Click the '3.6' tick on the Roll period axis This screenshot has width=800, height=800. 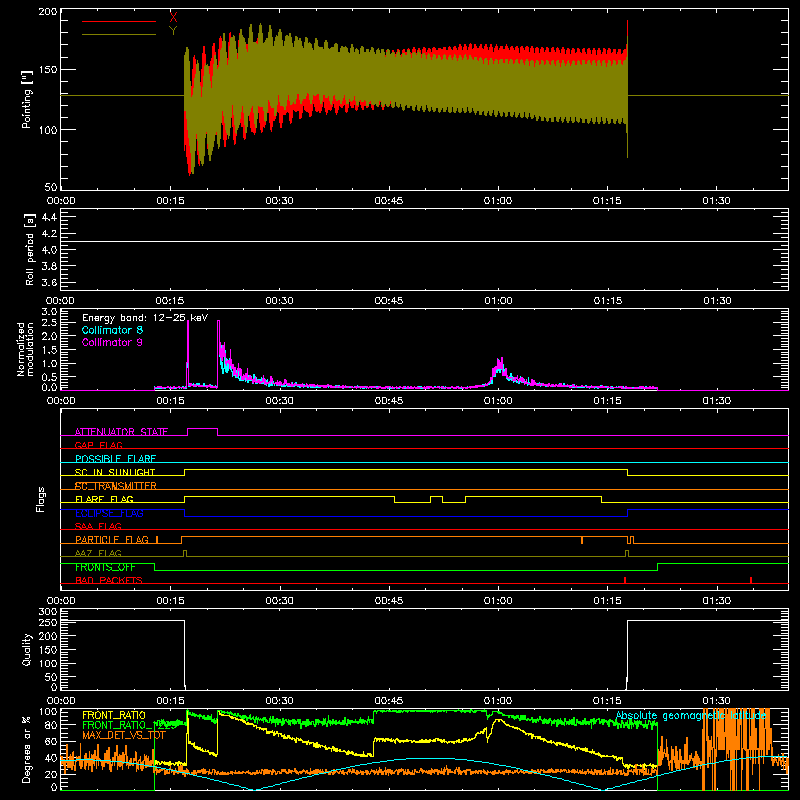pyautogui.click(x=49, y=283)
